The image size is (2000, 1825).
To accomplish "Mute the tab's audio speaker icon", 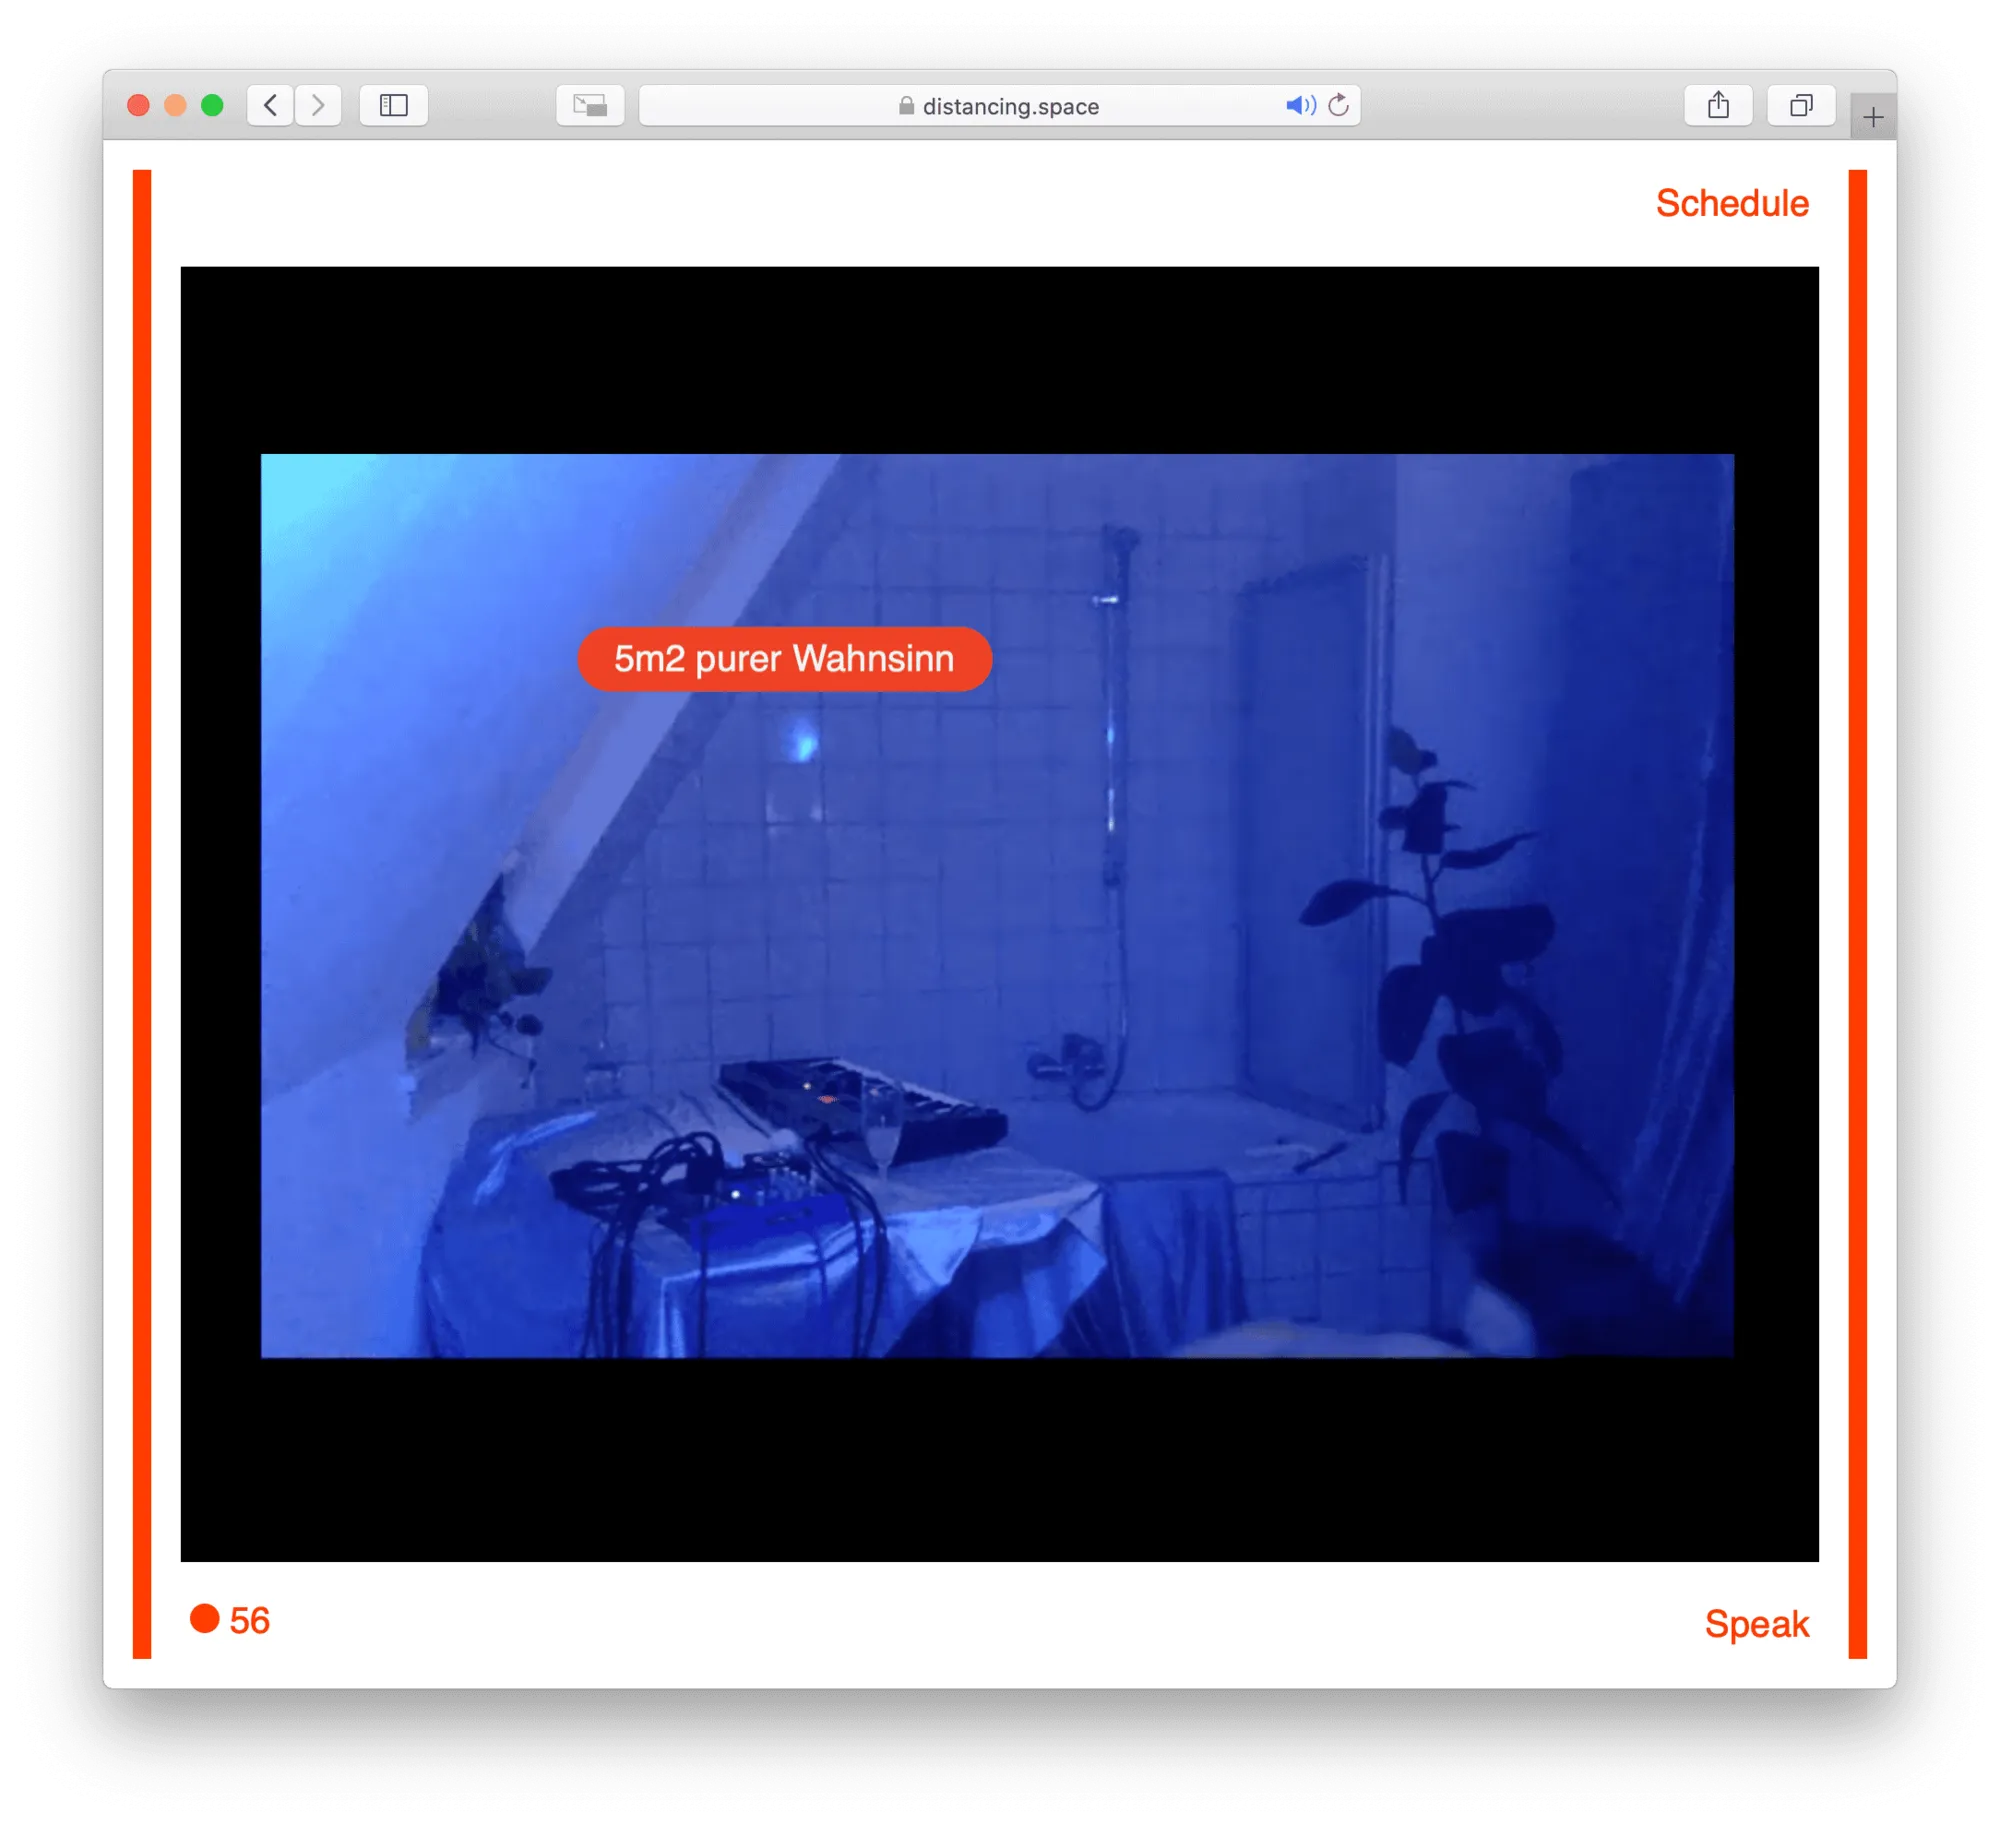I will (x=1299, y=105).
